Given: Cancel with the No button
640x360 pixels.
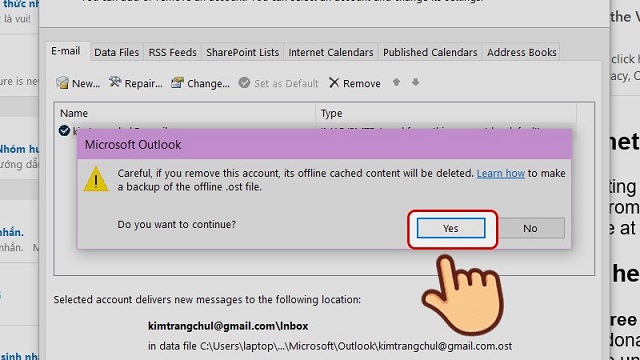Looking at the screenshot, I should [530, 228].
